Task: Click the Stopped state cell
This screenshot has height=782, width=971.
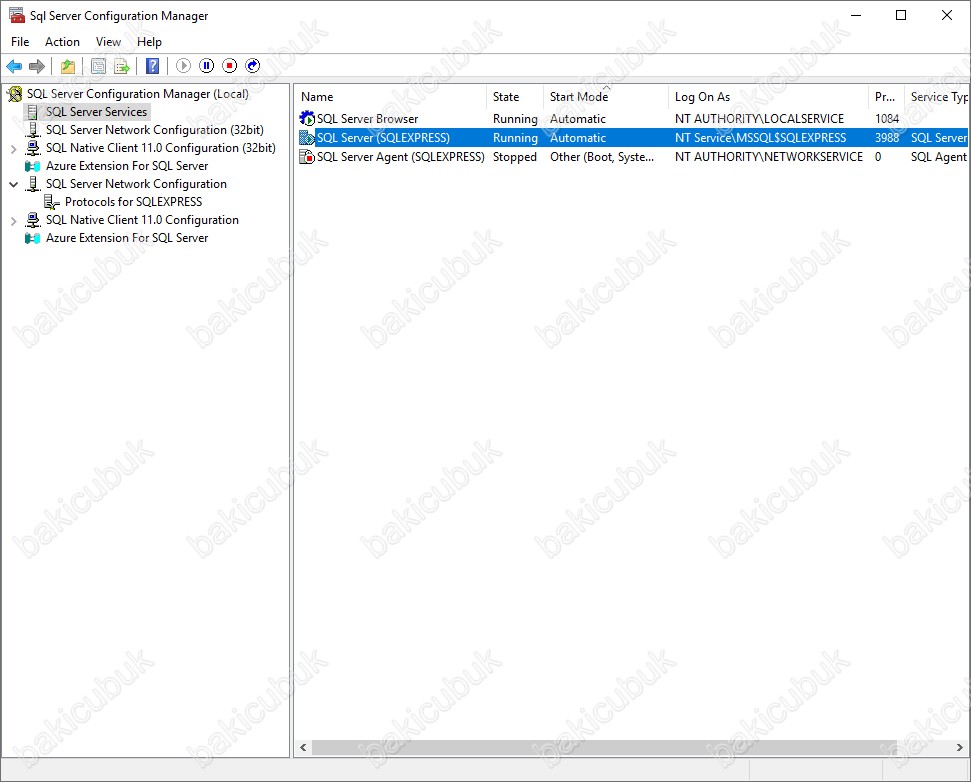Action: coord(515,157)
